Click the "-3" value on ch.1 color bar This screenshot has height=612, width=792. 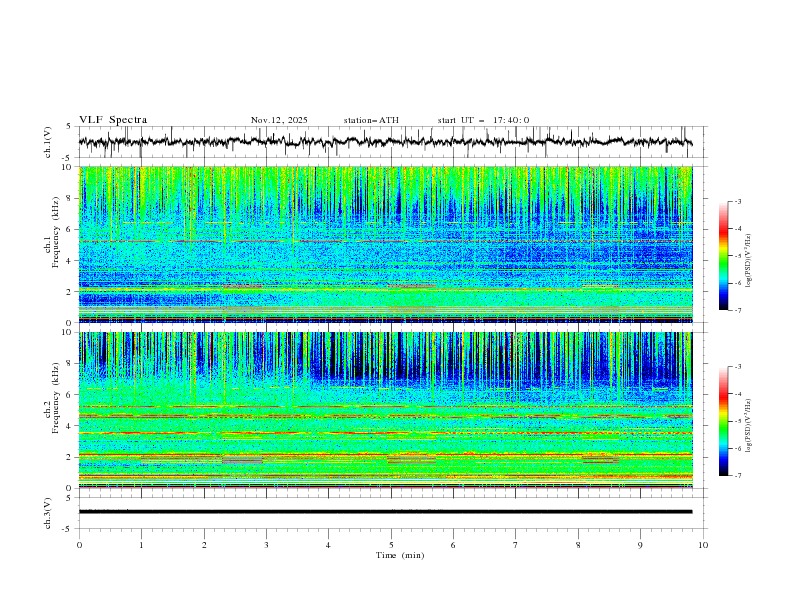tap(737, 201)
